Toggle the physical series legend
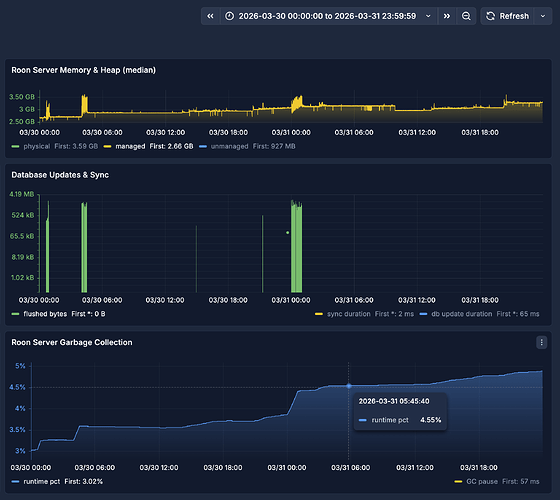 click(37, 146)
